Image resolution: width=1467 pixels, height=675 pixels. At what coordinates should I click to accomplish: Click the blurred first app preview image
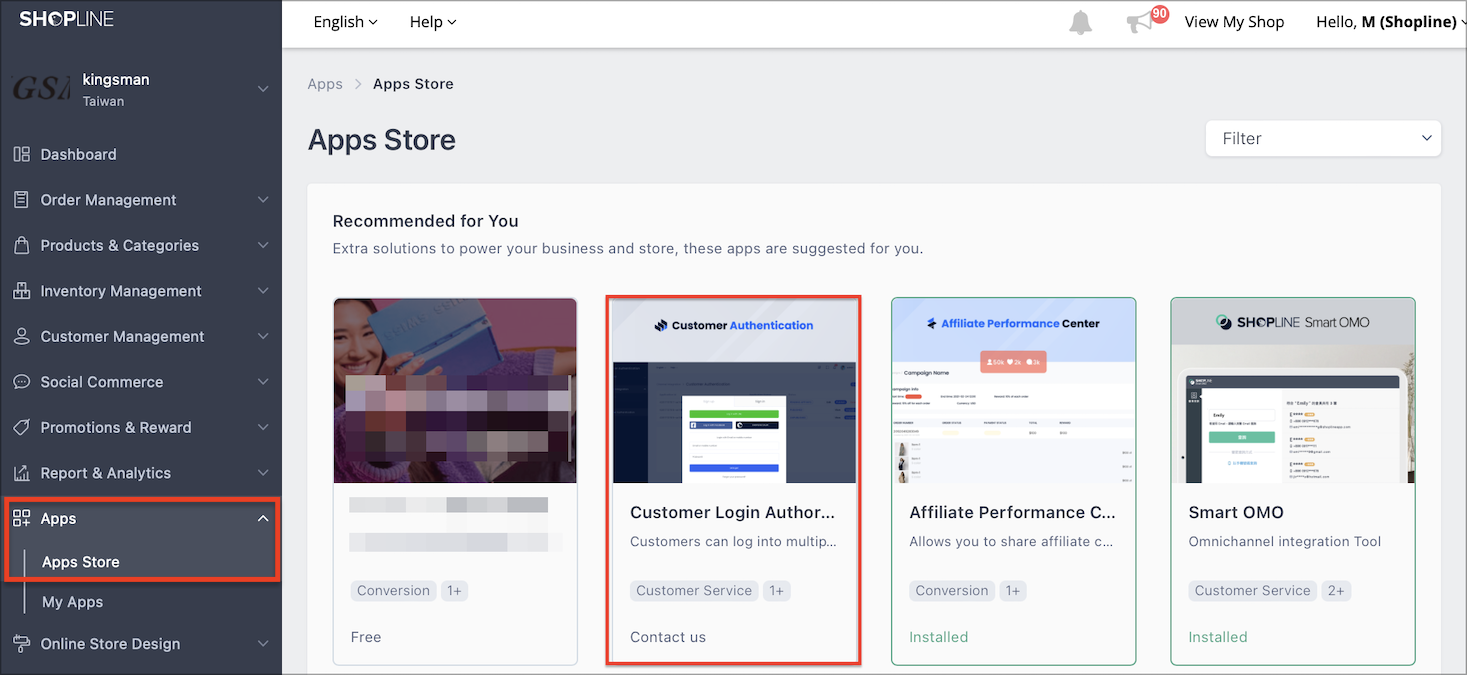click(455, 391)
